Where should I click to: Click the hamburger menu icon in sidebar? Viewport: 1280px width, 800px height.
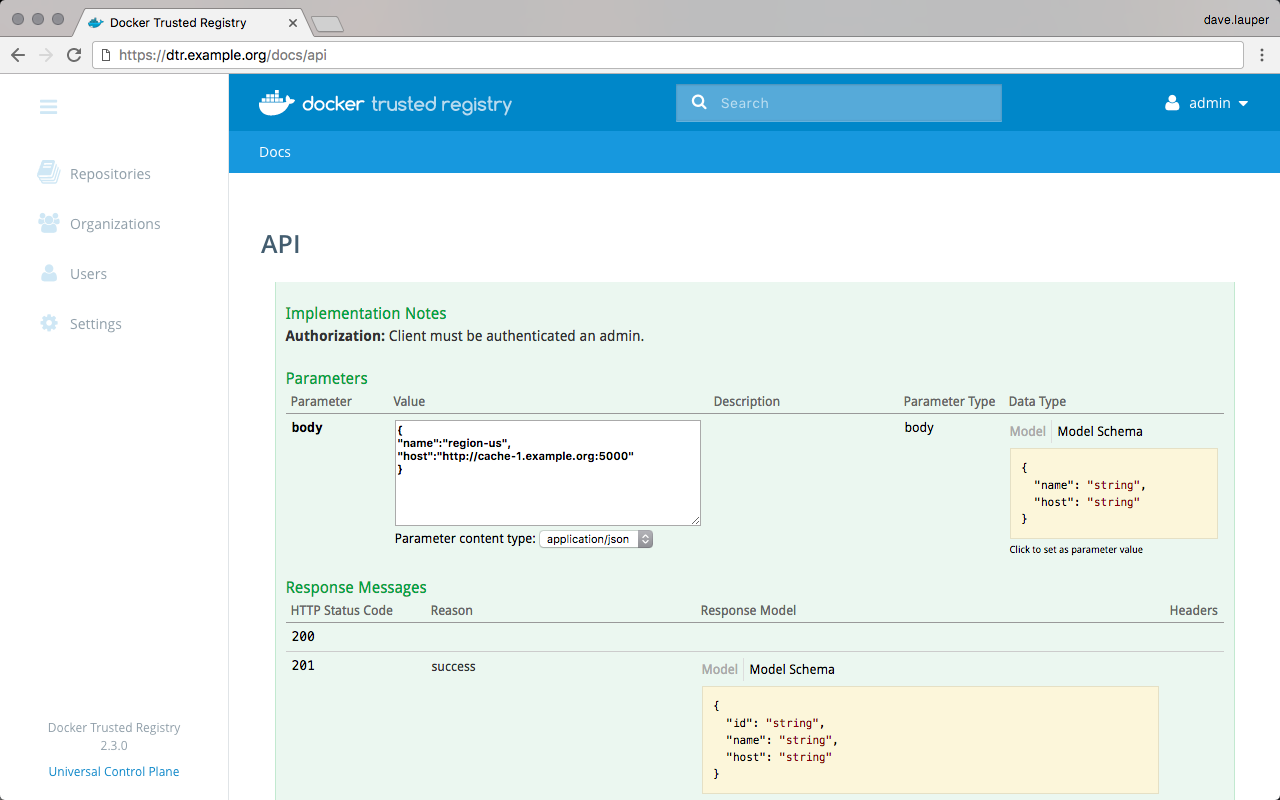click(x=48, y=107)
